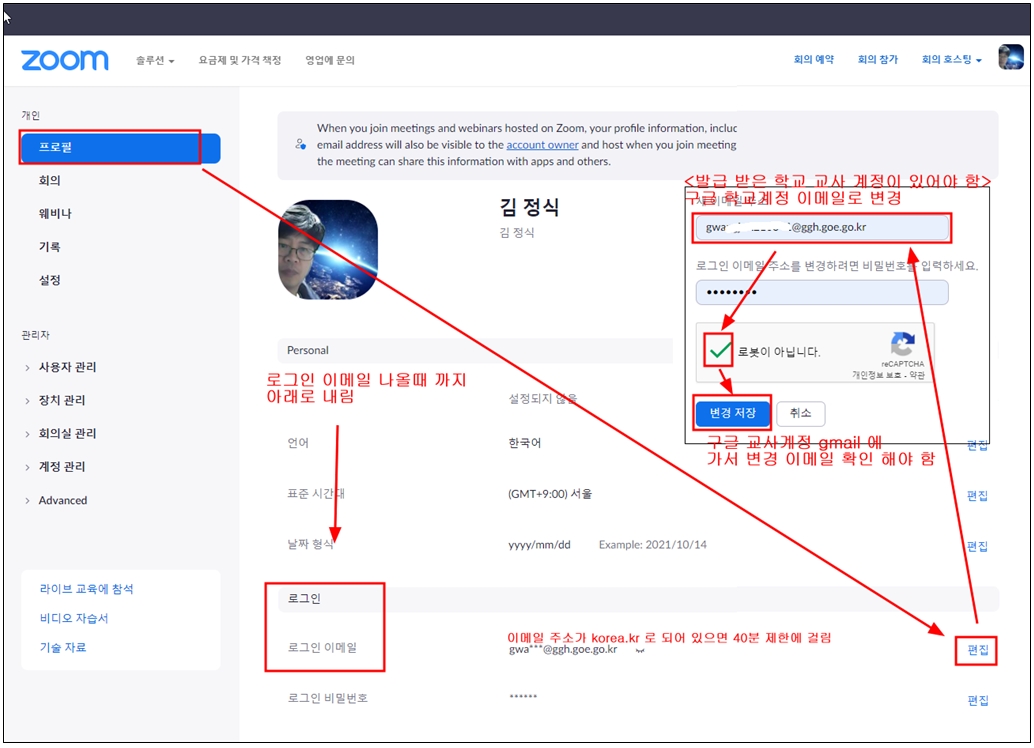
Task: Click the masked email gwa***@ggh.goe.go.kr
Action: (563, 650)
